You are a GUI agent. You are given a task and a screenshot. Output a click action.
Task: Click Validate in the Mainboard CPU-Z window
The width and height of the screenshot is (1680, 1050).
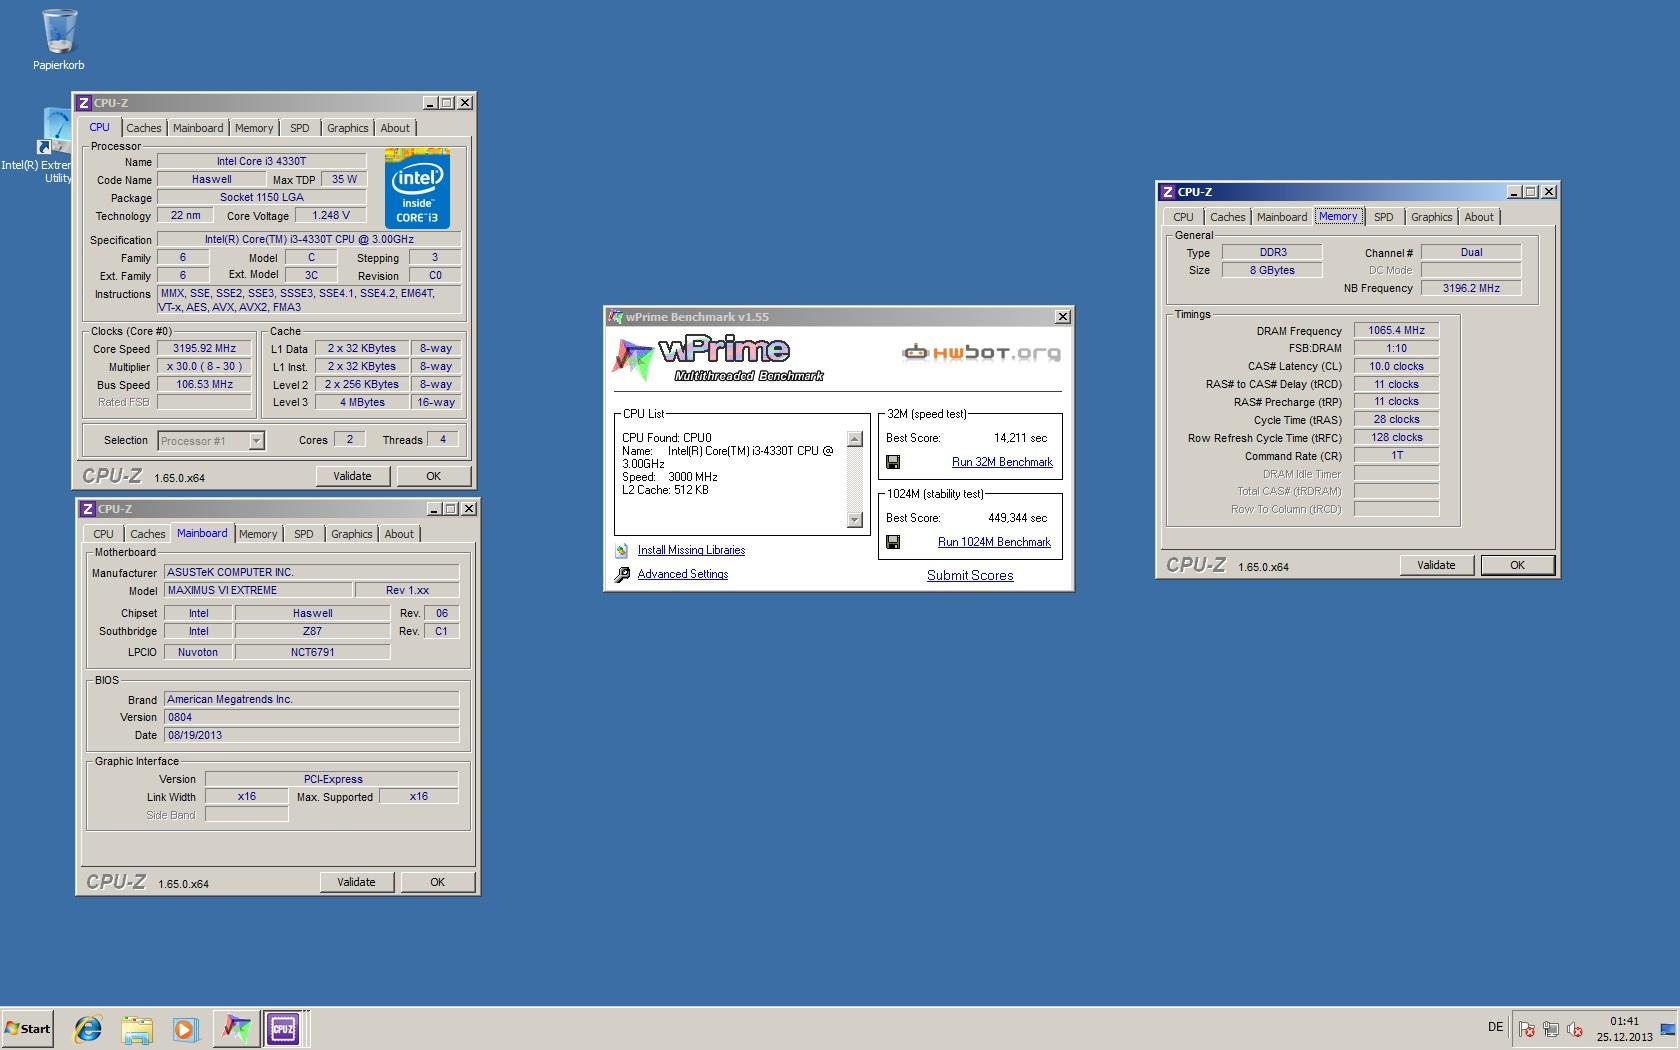(356, 882)
